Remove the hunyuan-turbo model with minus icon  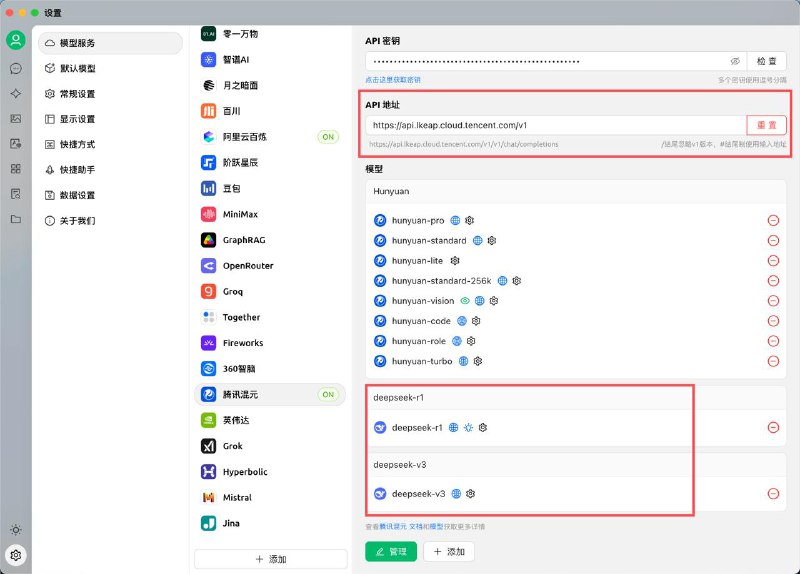point(773,361)
